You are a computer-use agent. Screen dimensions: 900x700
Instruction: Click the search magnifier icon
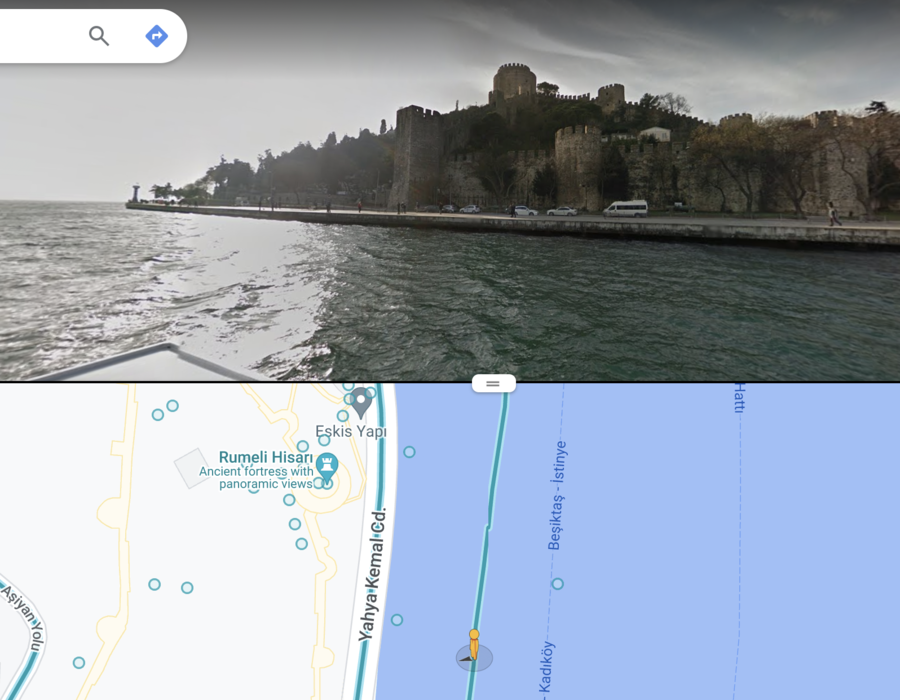click(99, 36)
